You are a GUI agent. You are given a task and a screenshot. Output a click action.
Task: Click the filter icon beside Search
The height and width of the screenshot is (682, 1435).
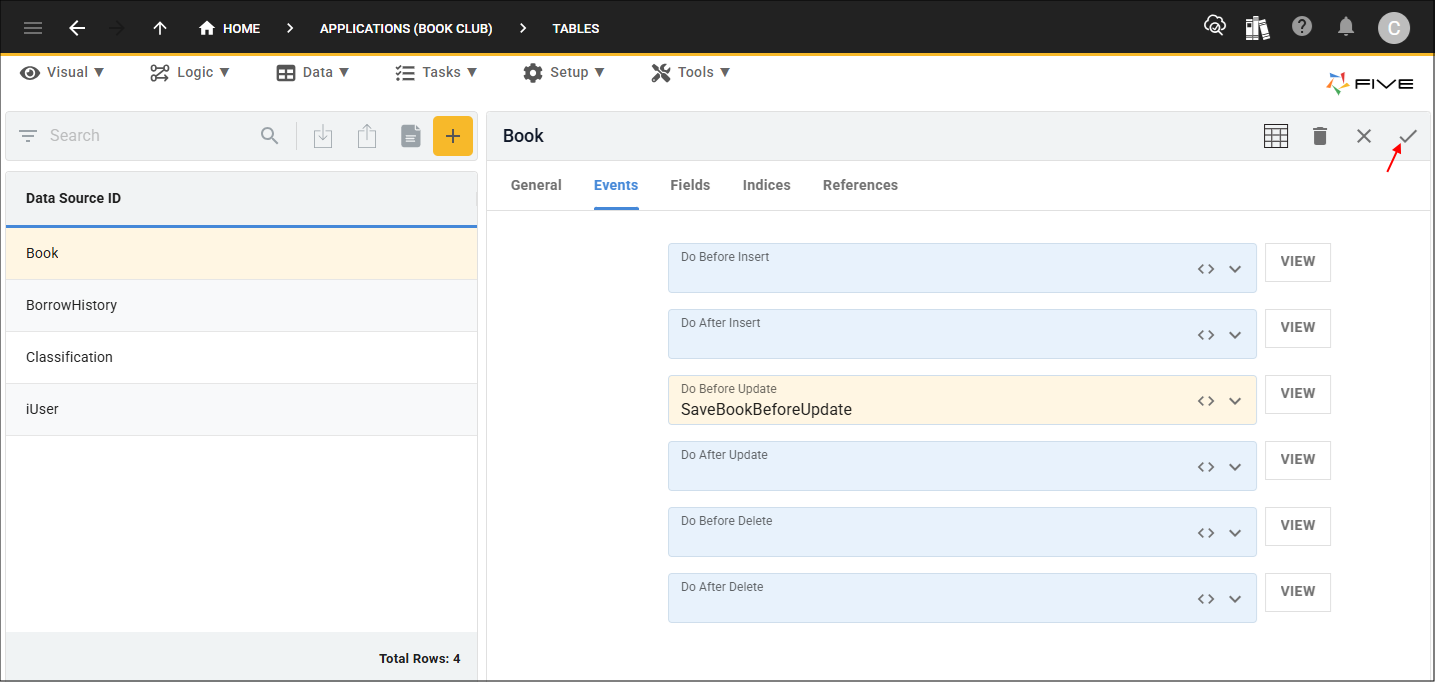point(28,136)
